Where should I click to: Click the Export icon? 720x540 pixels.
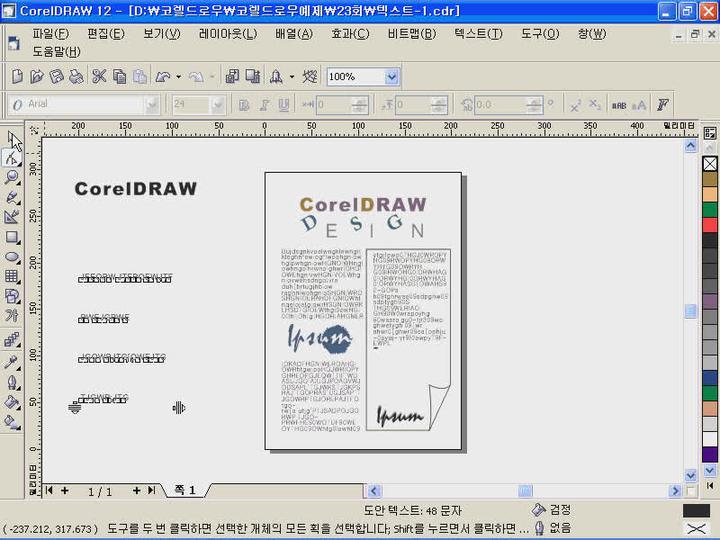pyautogui.click(x=253, y=76)
